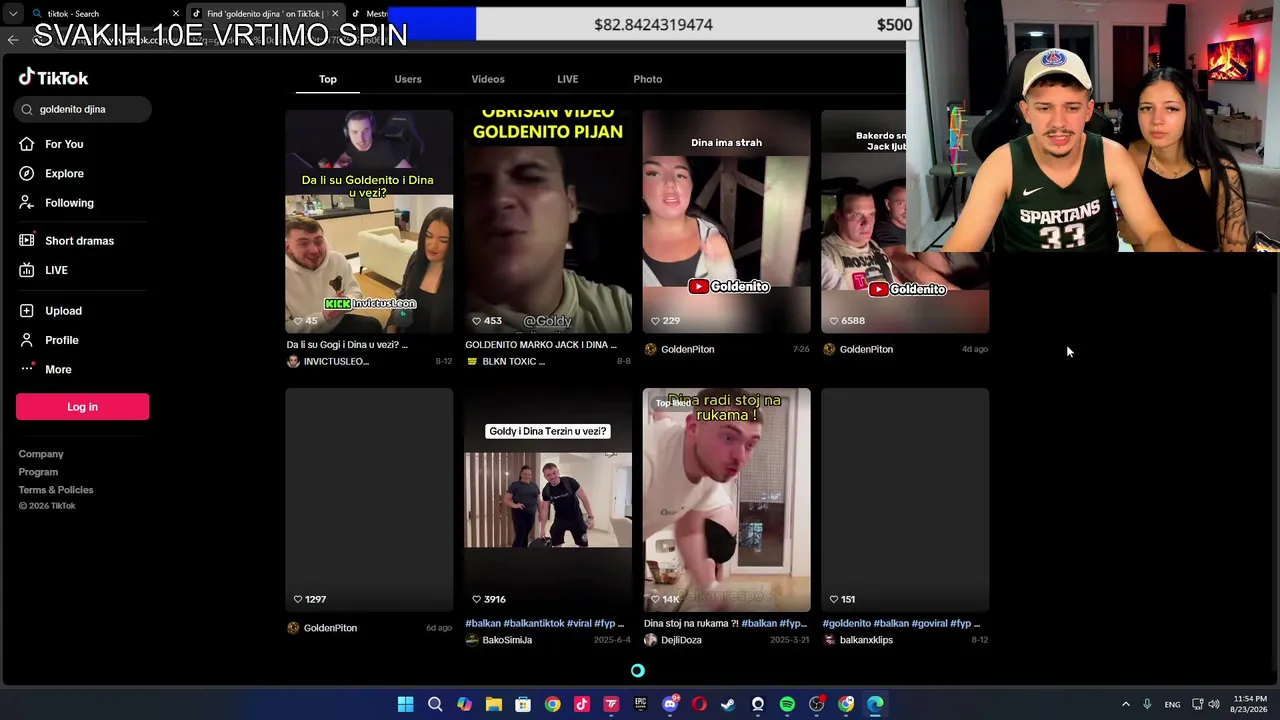Screen dimensions: 1280x720
Task: Open microphone indicator in system tray
Action: (x=1147, y=704)
